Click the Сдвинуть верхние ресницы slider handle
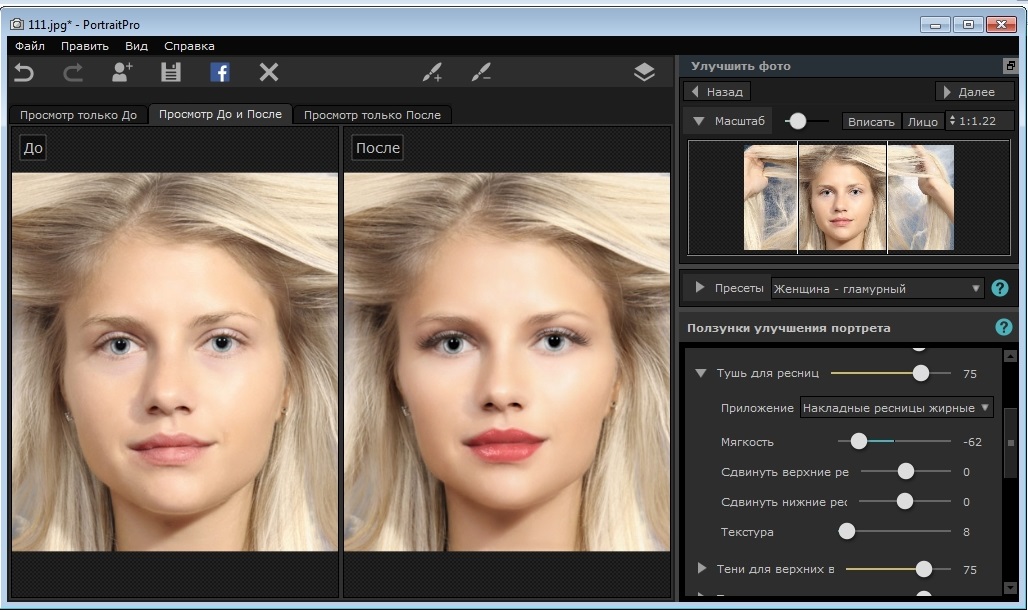Image resolution: width=1028 pixels, height=610 pixels. click(905, 471)
